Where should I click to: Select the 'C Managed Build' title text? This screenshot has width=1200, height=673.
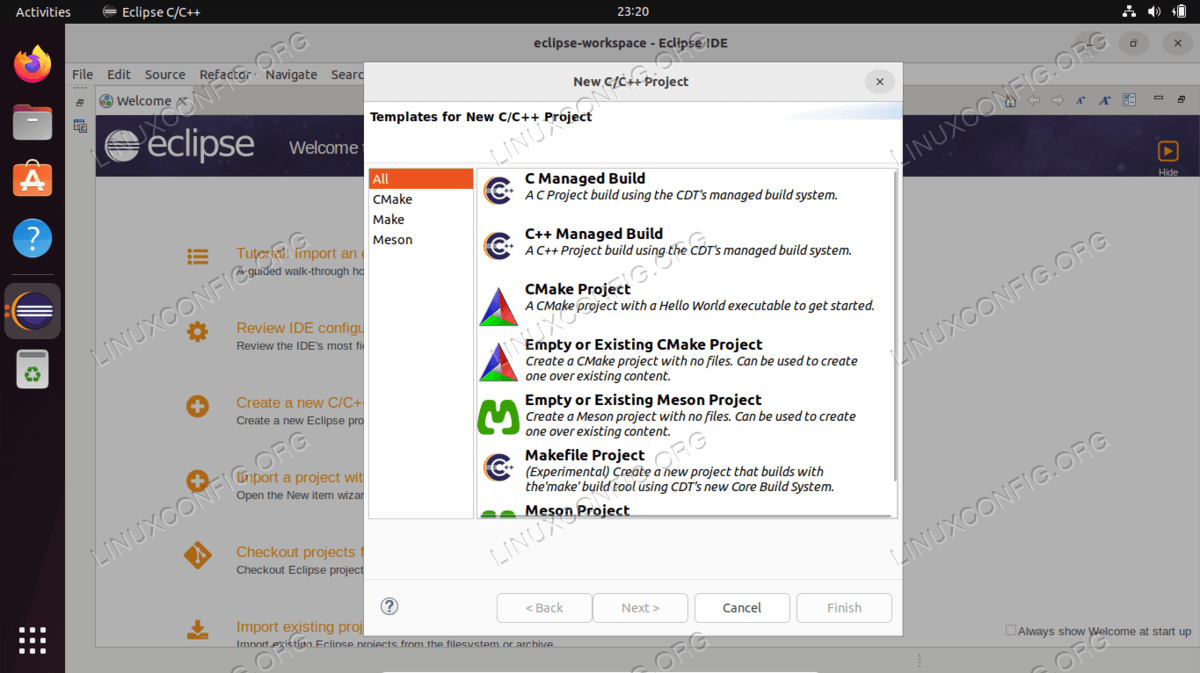click(x=585, y=179)
